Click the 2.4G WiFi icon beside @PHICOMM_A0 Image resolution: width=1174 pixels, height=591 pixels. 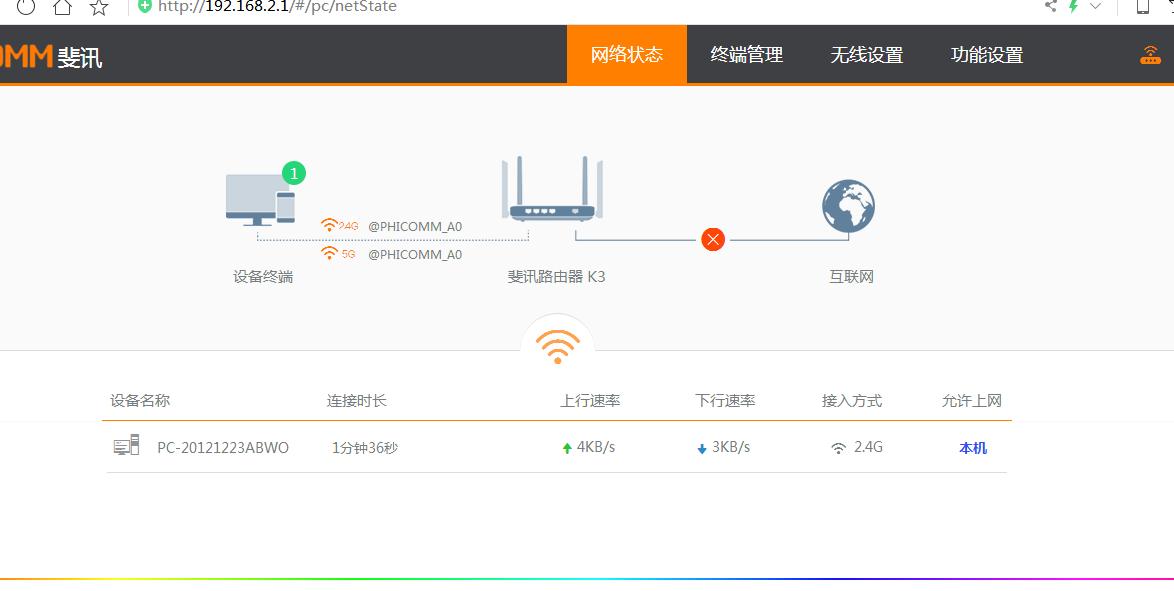pos(331,225)
